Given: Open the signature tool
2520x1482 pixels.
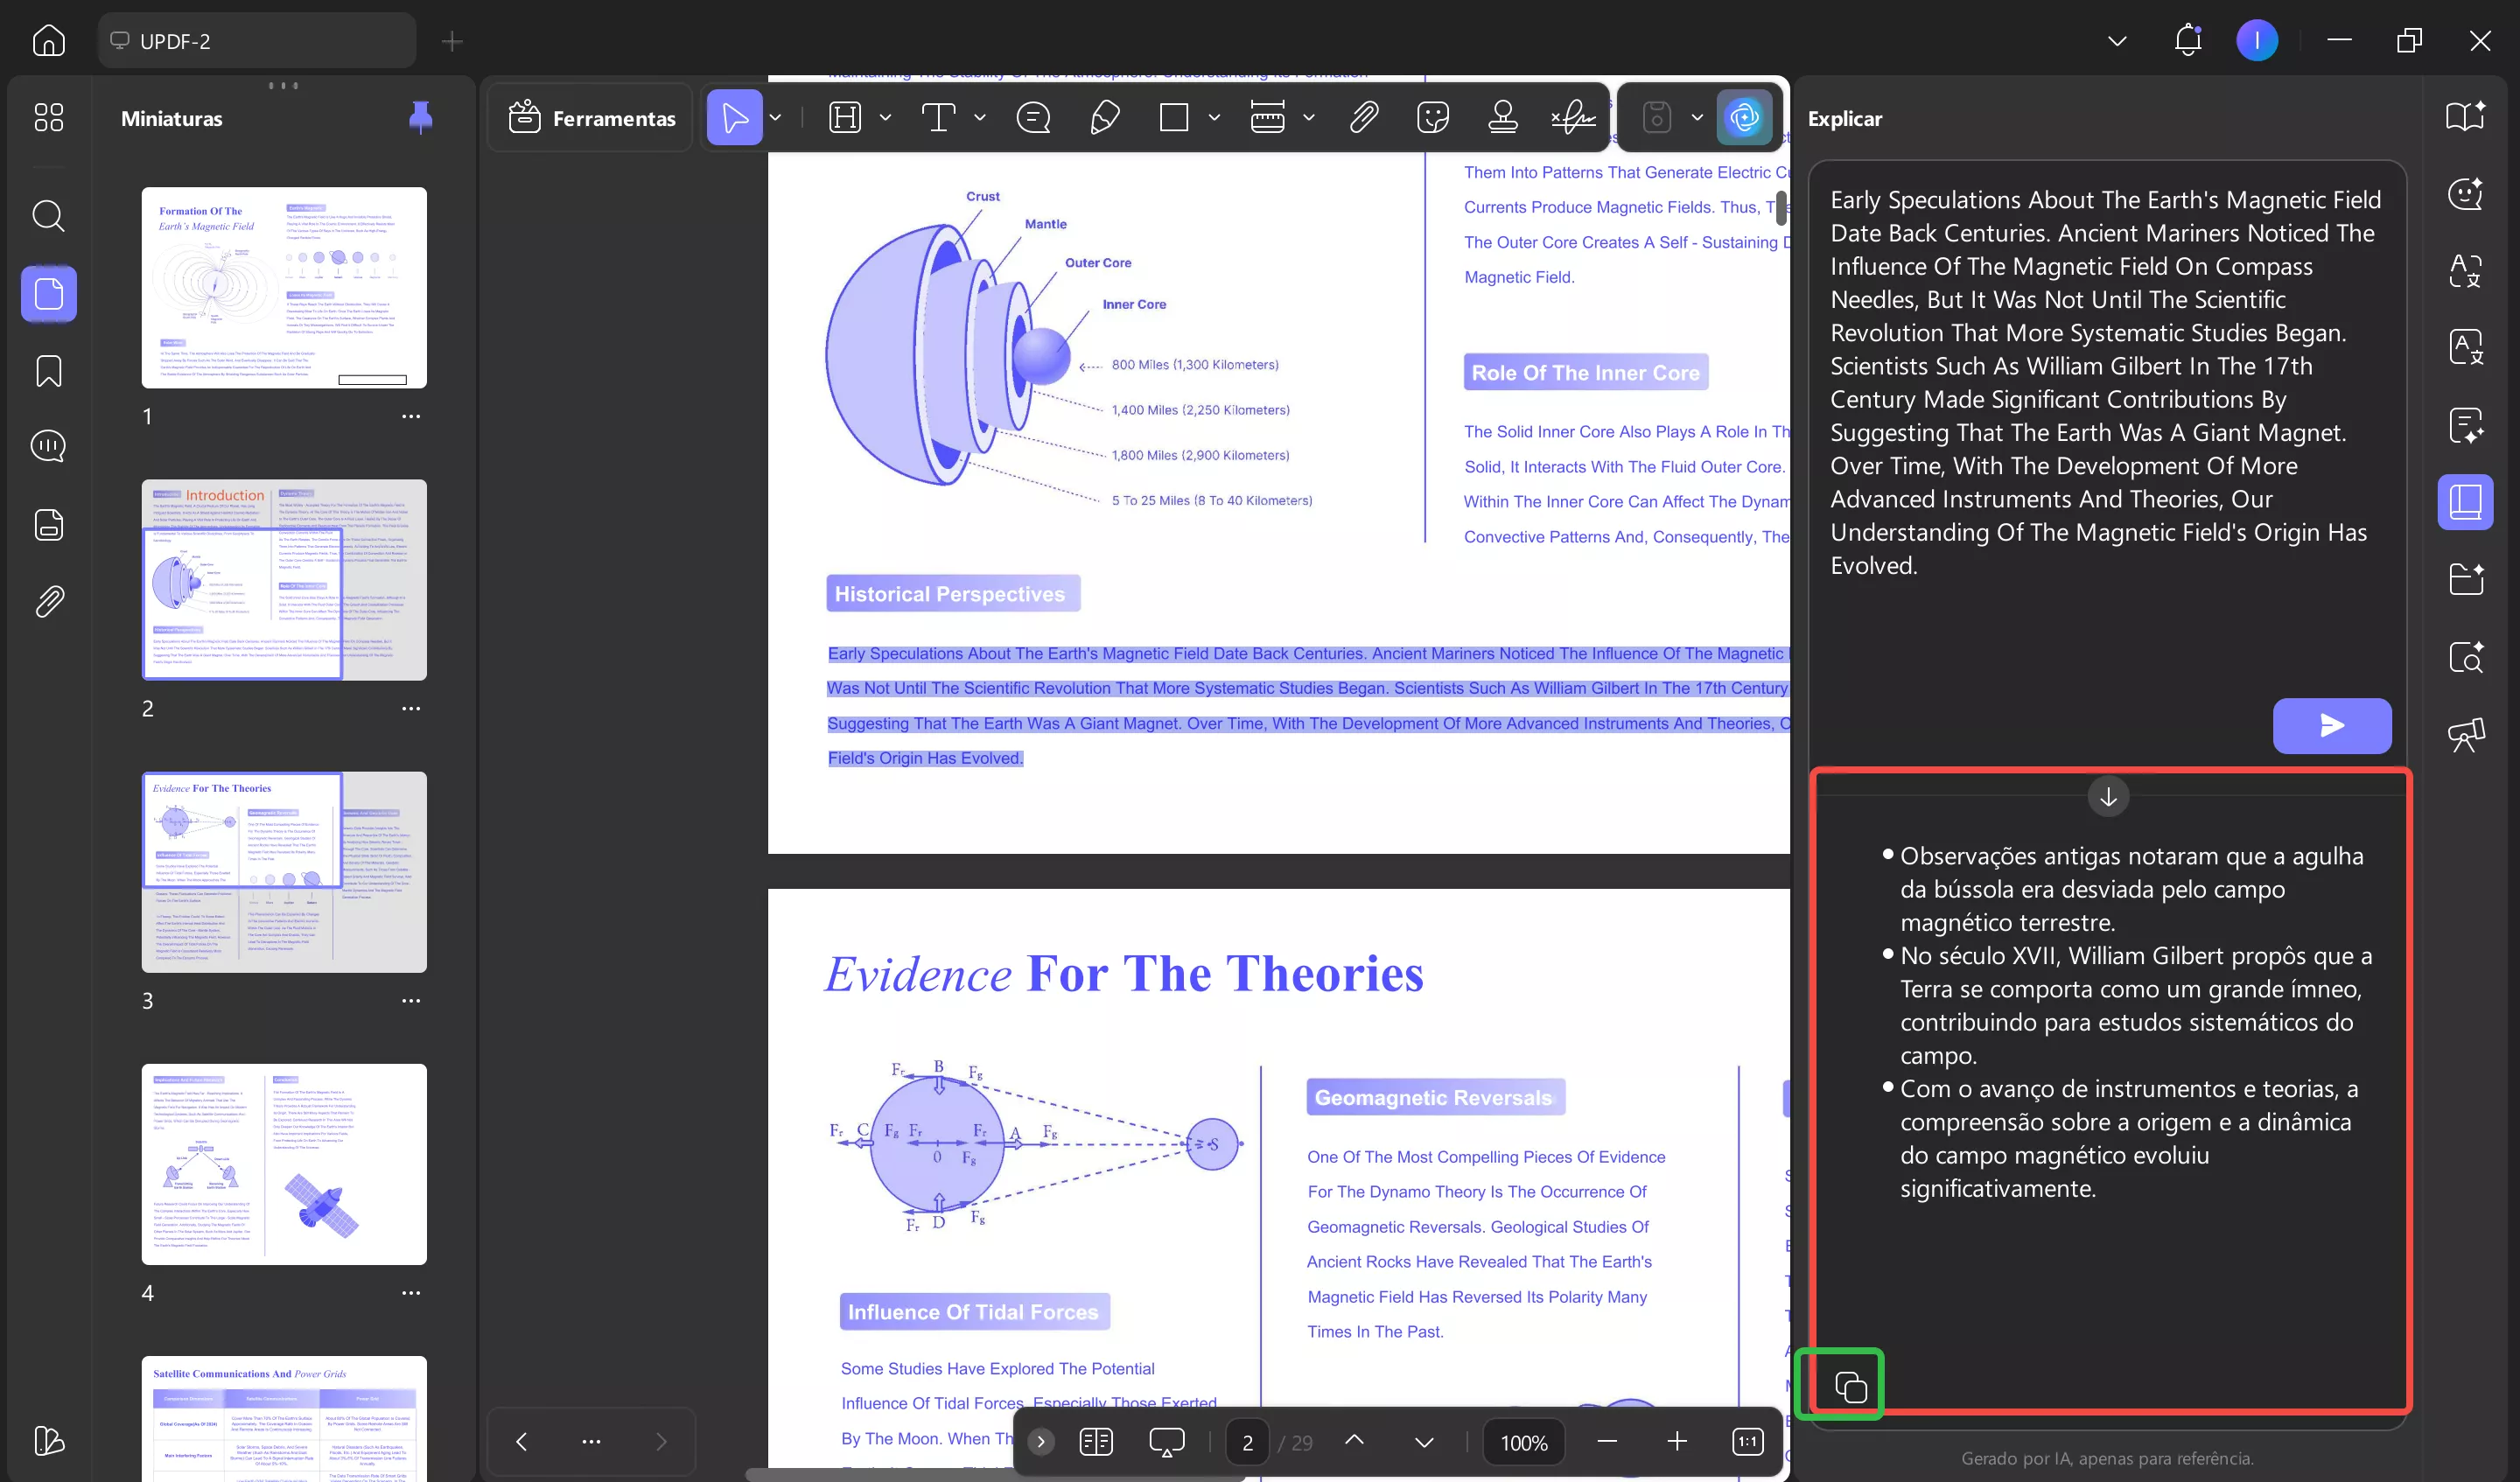Looking at the screenshot, I should 1572,118.
